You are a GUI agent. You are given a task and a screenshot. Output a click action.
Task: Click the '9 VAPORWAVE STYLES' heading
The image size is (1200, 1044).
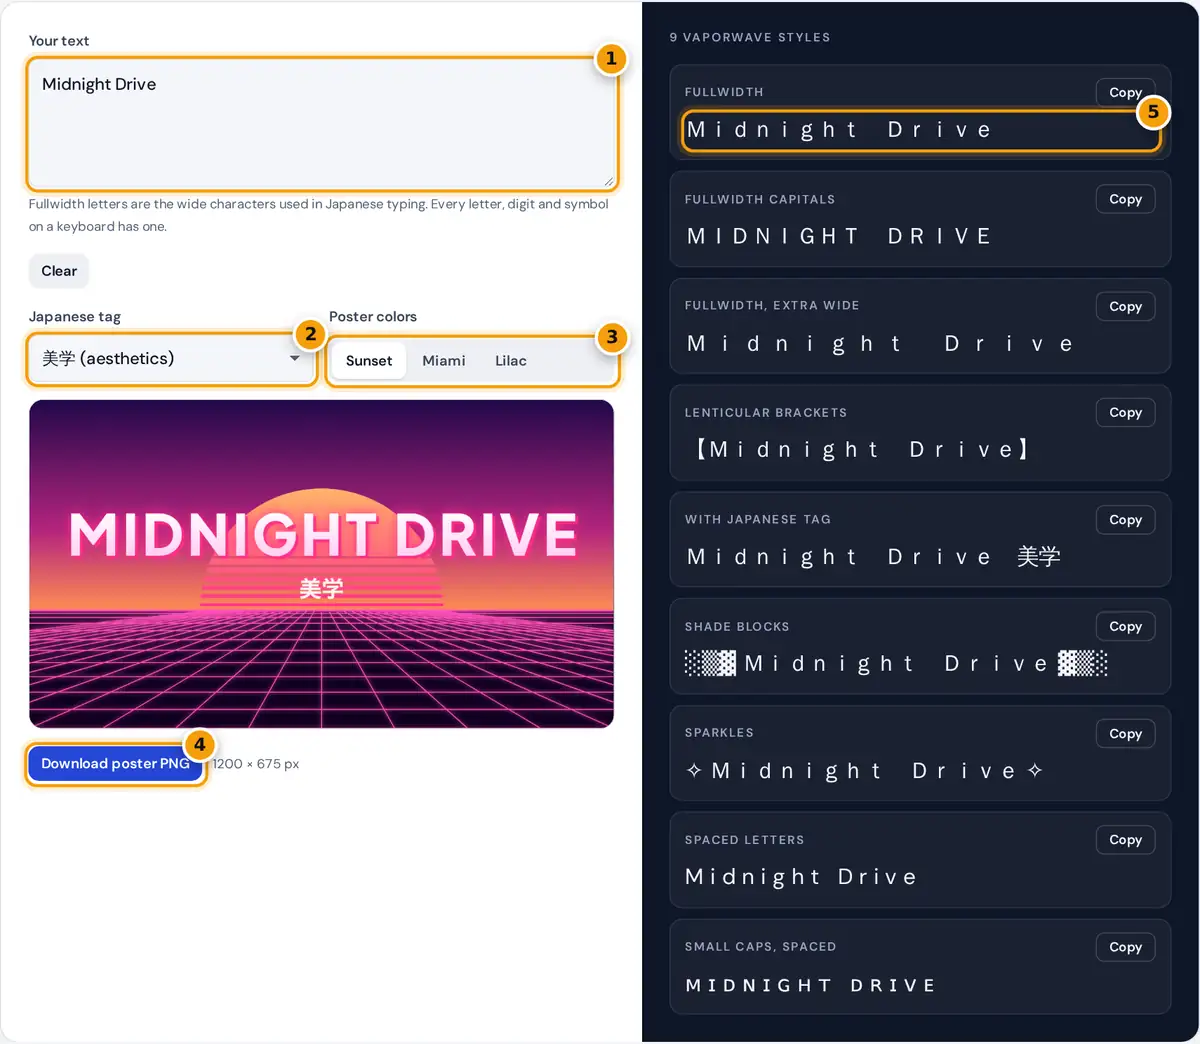750,37
